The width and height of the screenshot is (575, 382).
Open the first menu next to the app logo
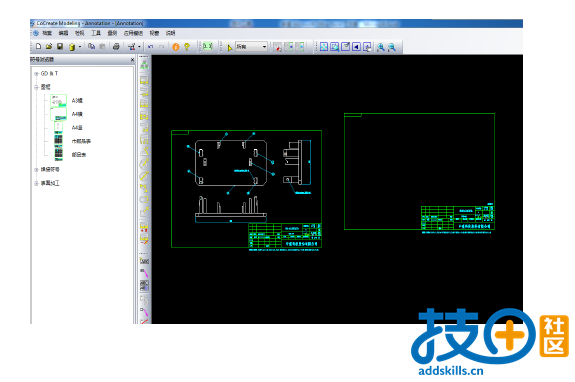(x=47, y=33)
